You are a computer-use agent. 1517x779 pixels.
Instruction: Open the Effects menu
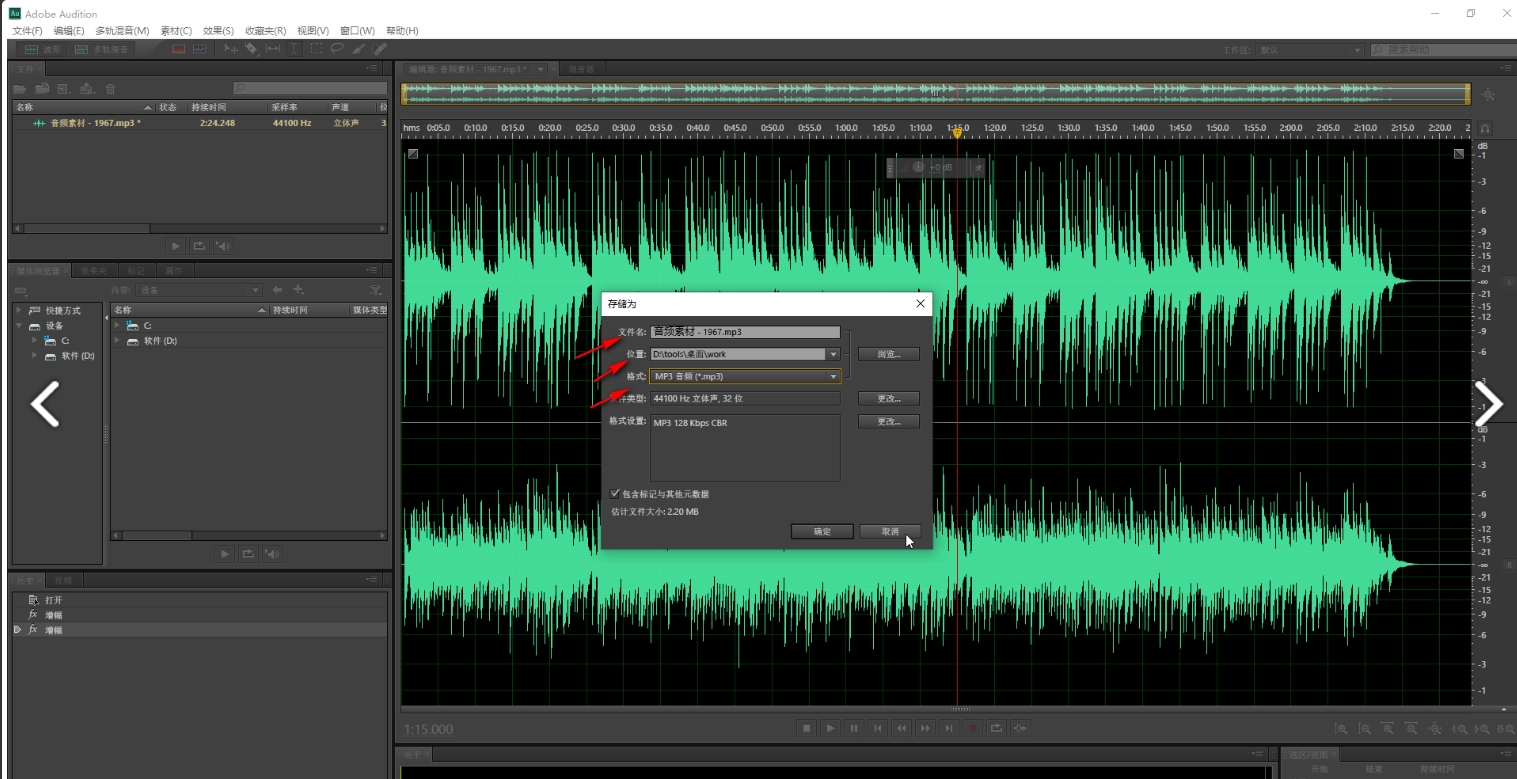pos(218,31)
